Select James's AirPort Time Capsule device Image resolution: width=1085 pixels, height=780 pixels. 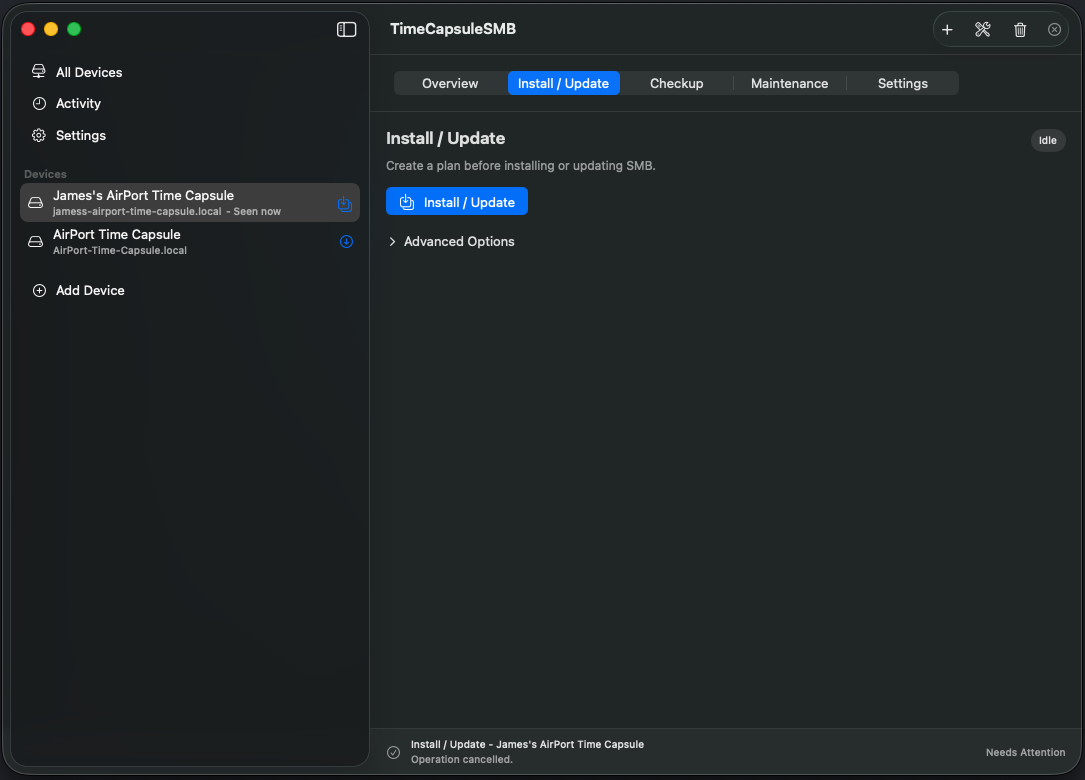[x=190, y=203]
